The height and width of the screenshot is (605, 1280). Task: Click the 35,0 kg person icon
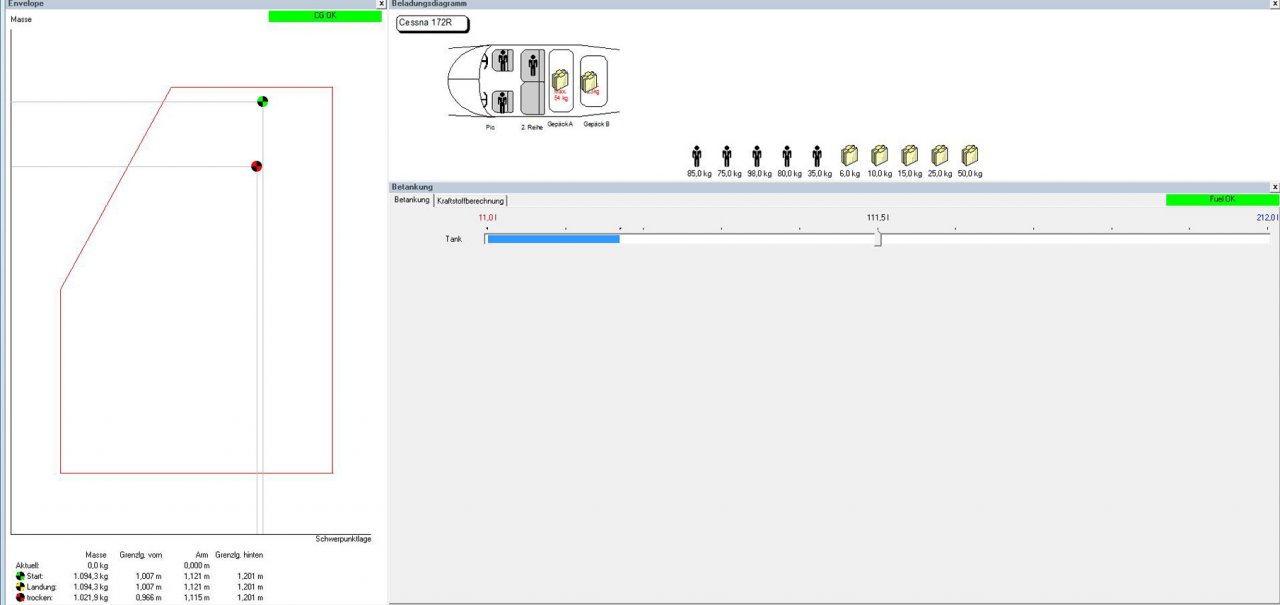(x=817, y=156)
